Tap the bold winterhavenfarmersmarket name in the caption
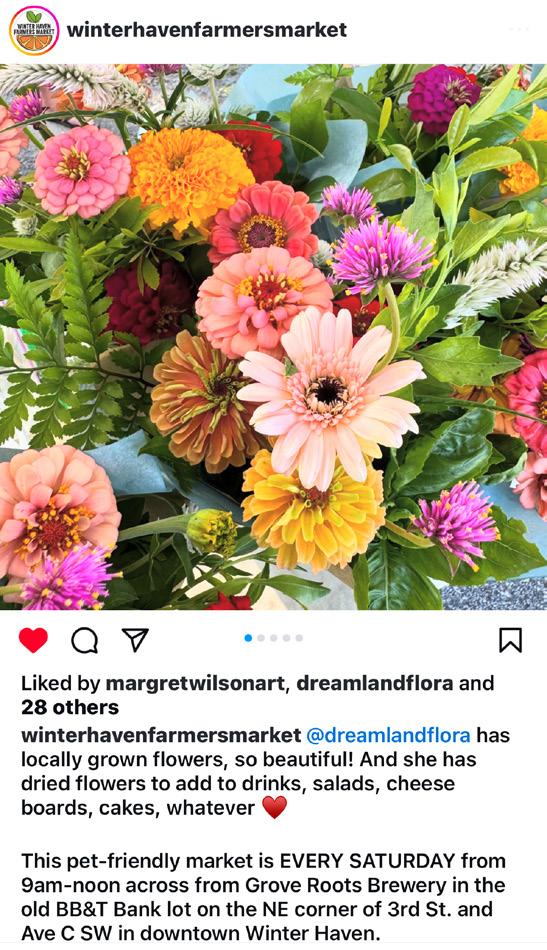The width and height of the screenshot is (547, 950). click(x=161, y=735)
